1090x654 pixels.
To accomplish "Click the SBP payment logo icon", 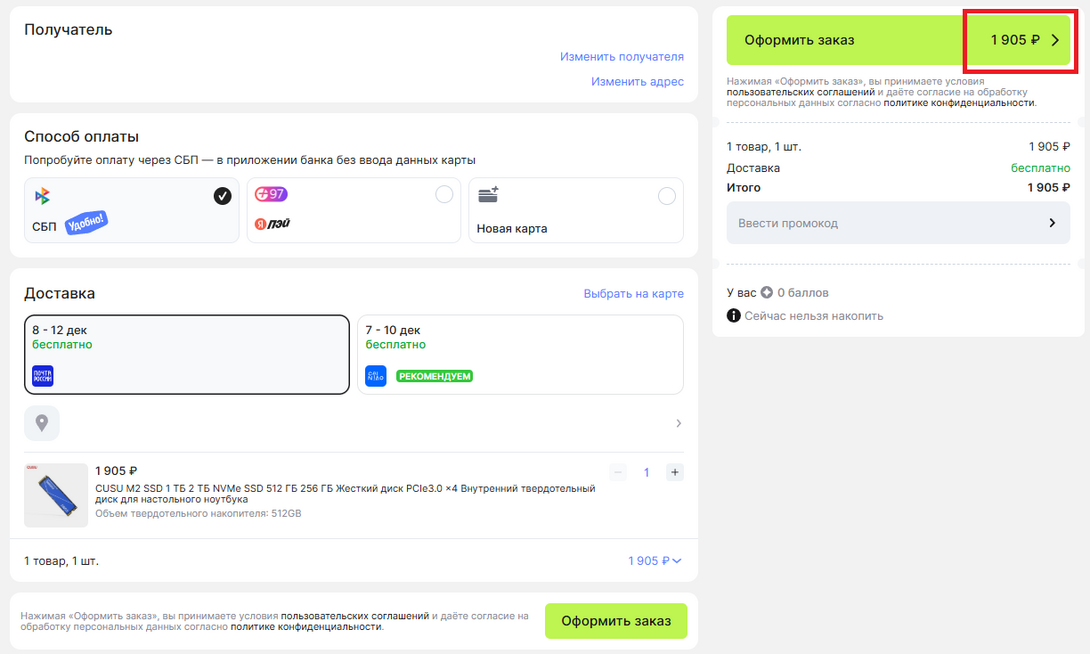I will (x=42, y=196).
